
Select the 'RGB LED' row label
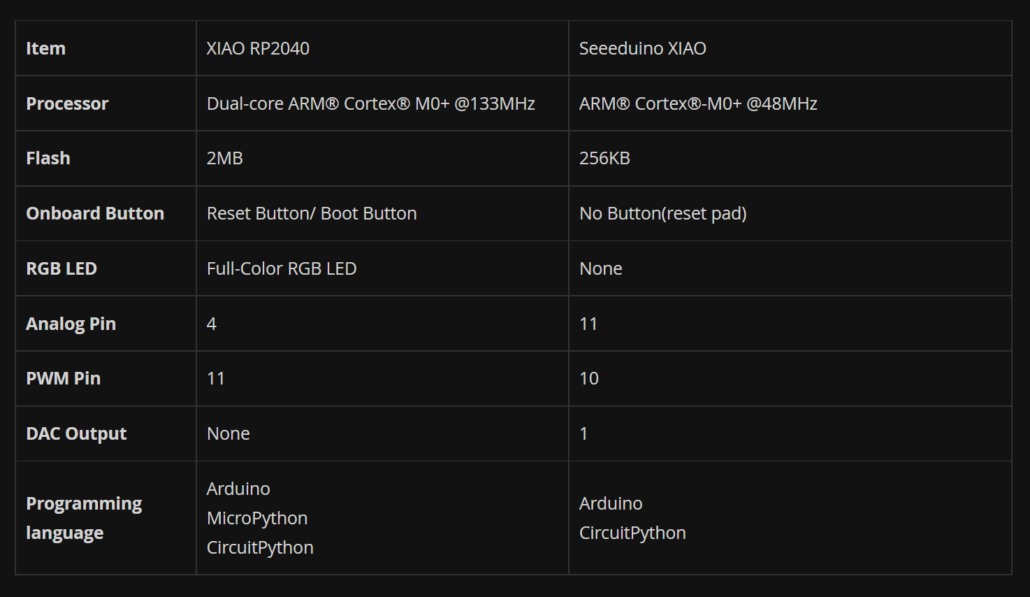(61, 268)
